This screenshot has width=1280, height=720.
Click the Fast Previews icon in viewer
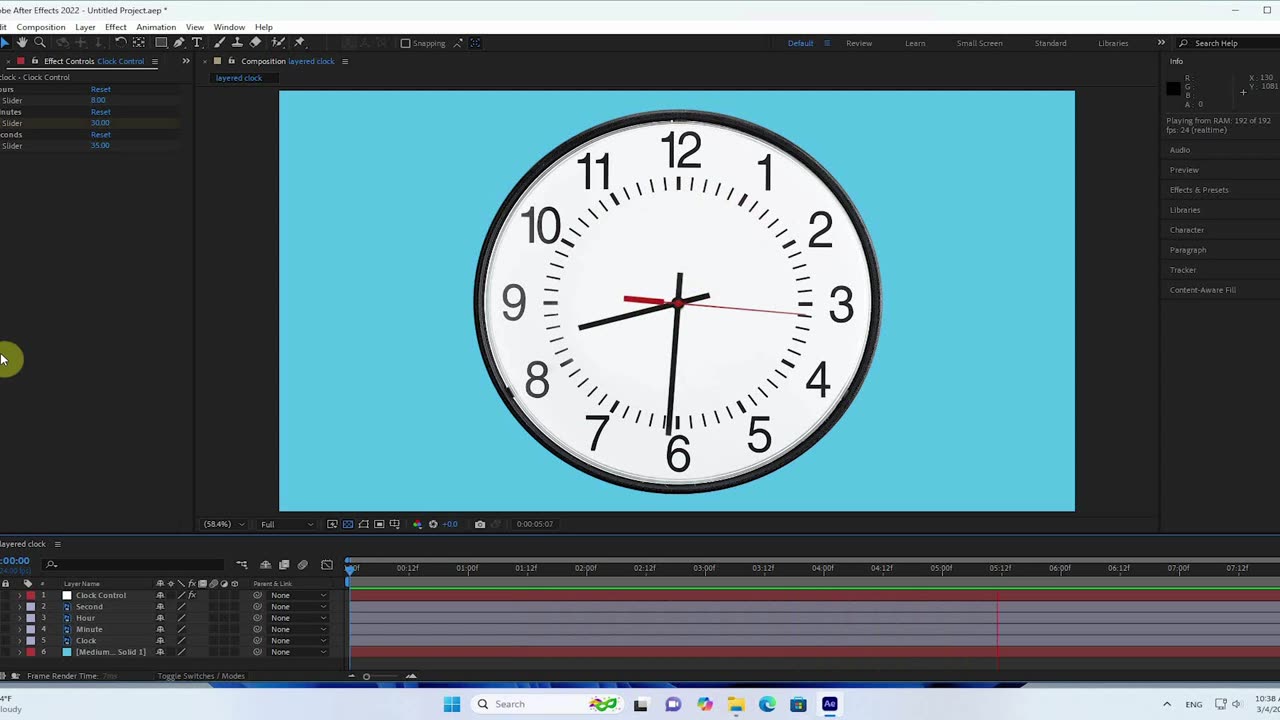pos(332,524)
